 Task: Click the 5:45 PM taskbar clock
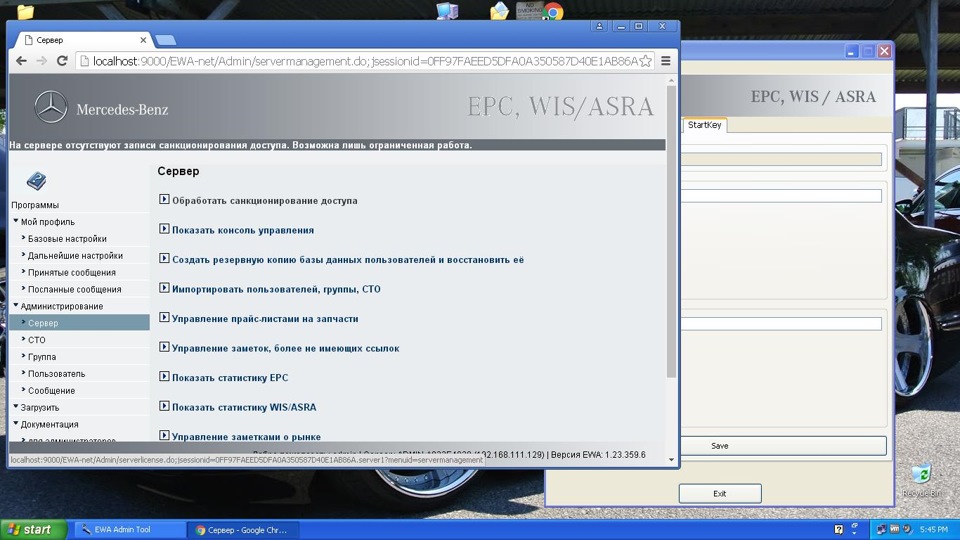[934, 530]
